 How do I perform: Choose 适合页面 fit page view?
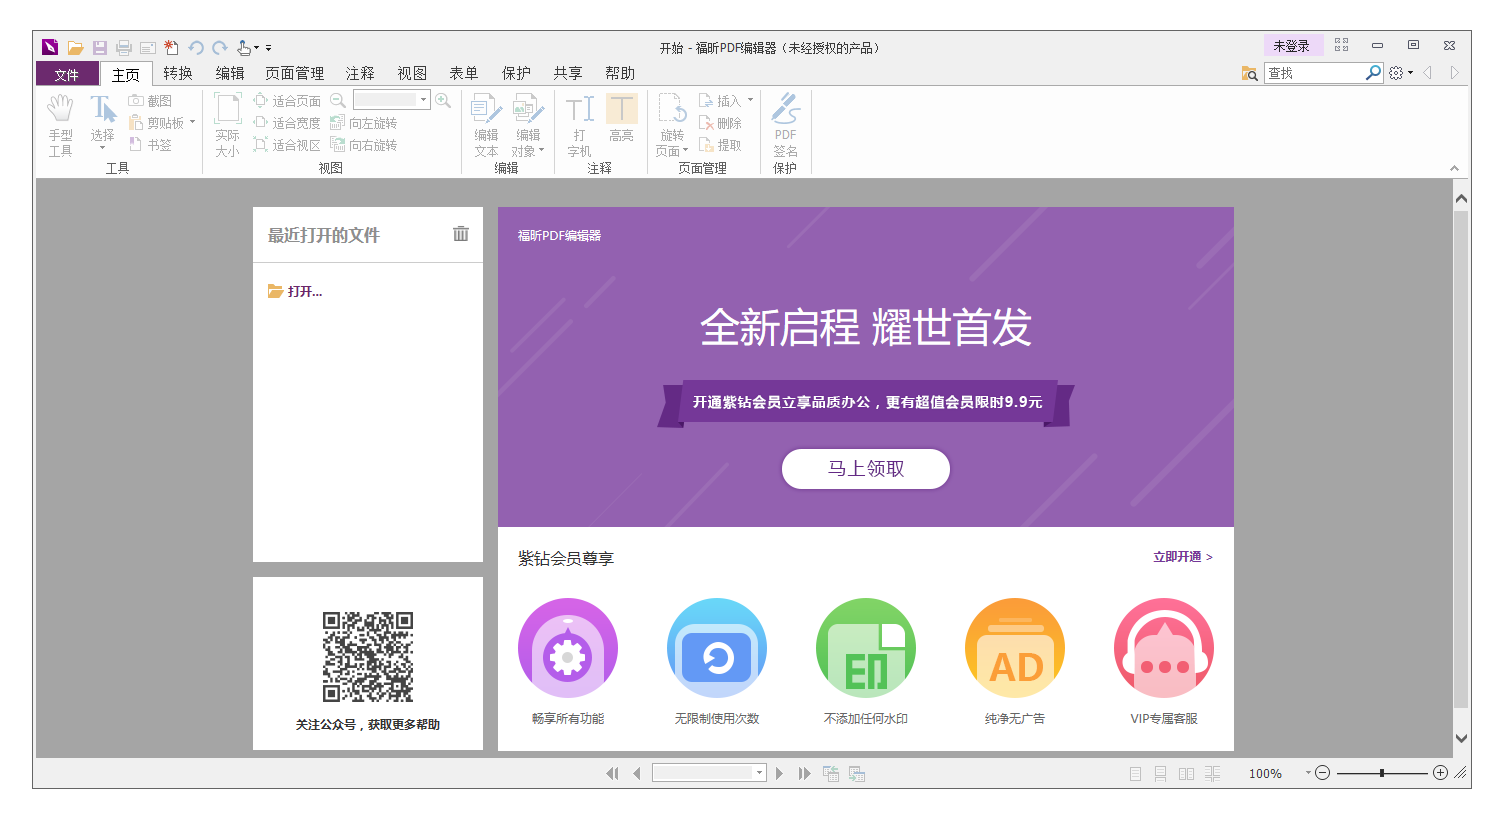[x=287, y=101]
